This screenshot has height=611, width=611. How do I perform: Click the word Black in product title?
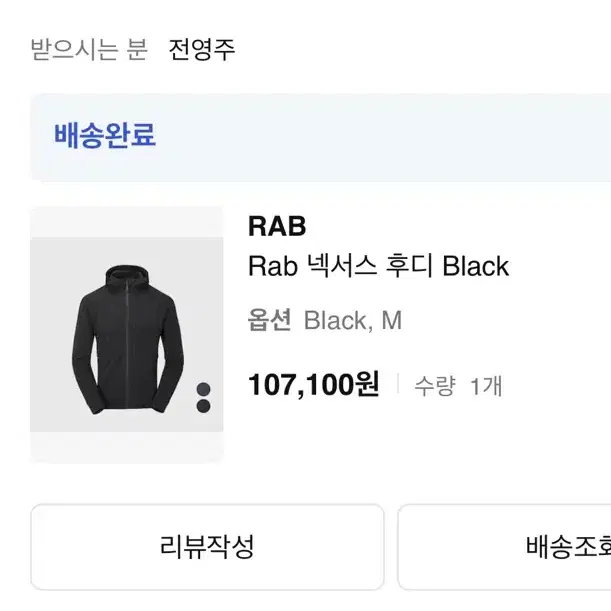click(476, 266)
